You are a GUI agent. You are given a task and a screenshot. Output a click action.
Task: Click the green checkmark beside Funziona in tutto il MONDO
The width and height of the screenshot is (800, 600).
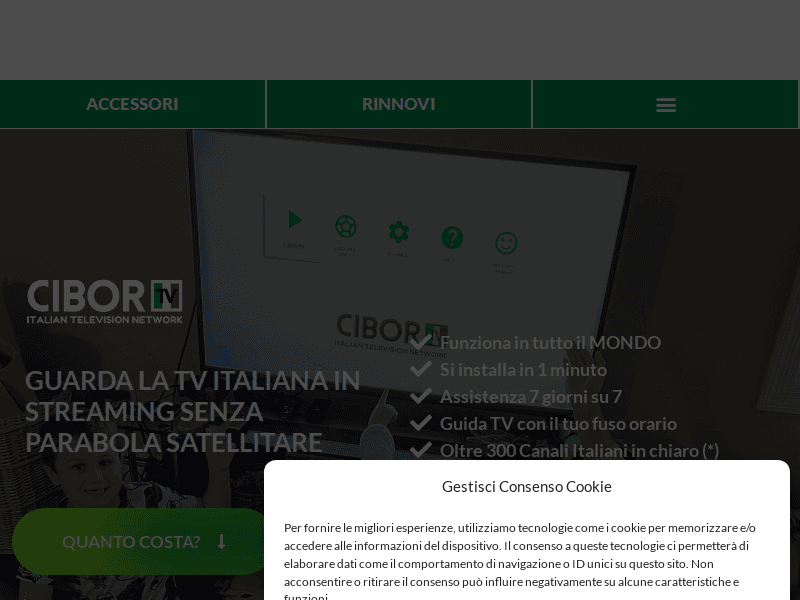[x=420, y=341]
